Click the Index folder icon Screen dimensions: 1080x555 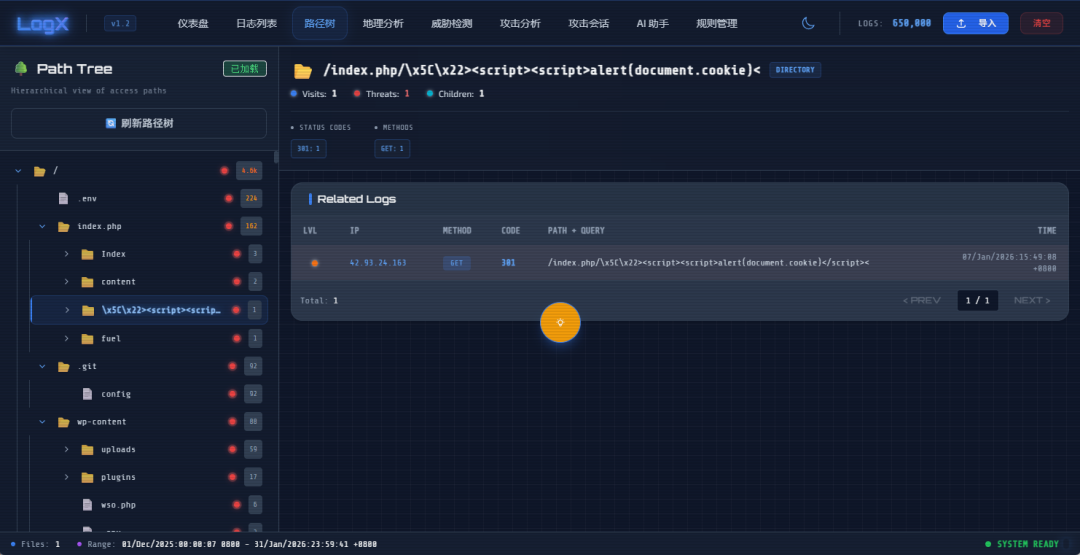(87, 254)
